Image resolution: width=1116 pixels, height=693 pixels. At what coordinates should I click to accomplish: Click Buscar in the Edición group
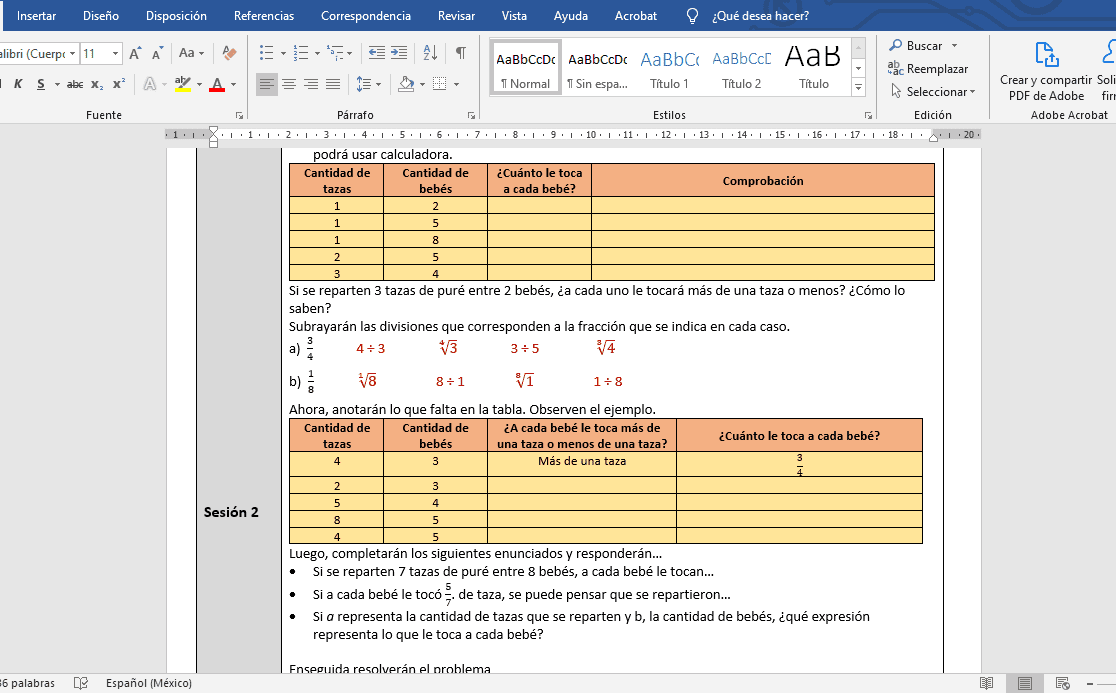tap(915, 46)
